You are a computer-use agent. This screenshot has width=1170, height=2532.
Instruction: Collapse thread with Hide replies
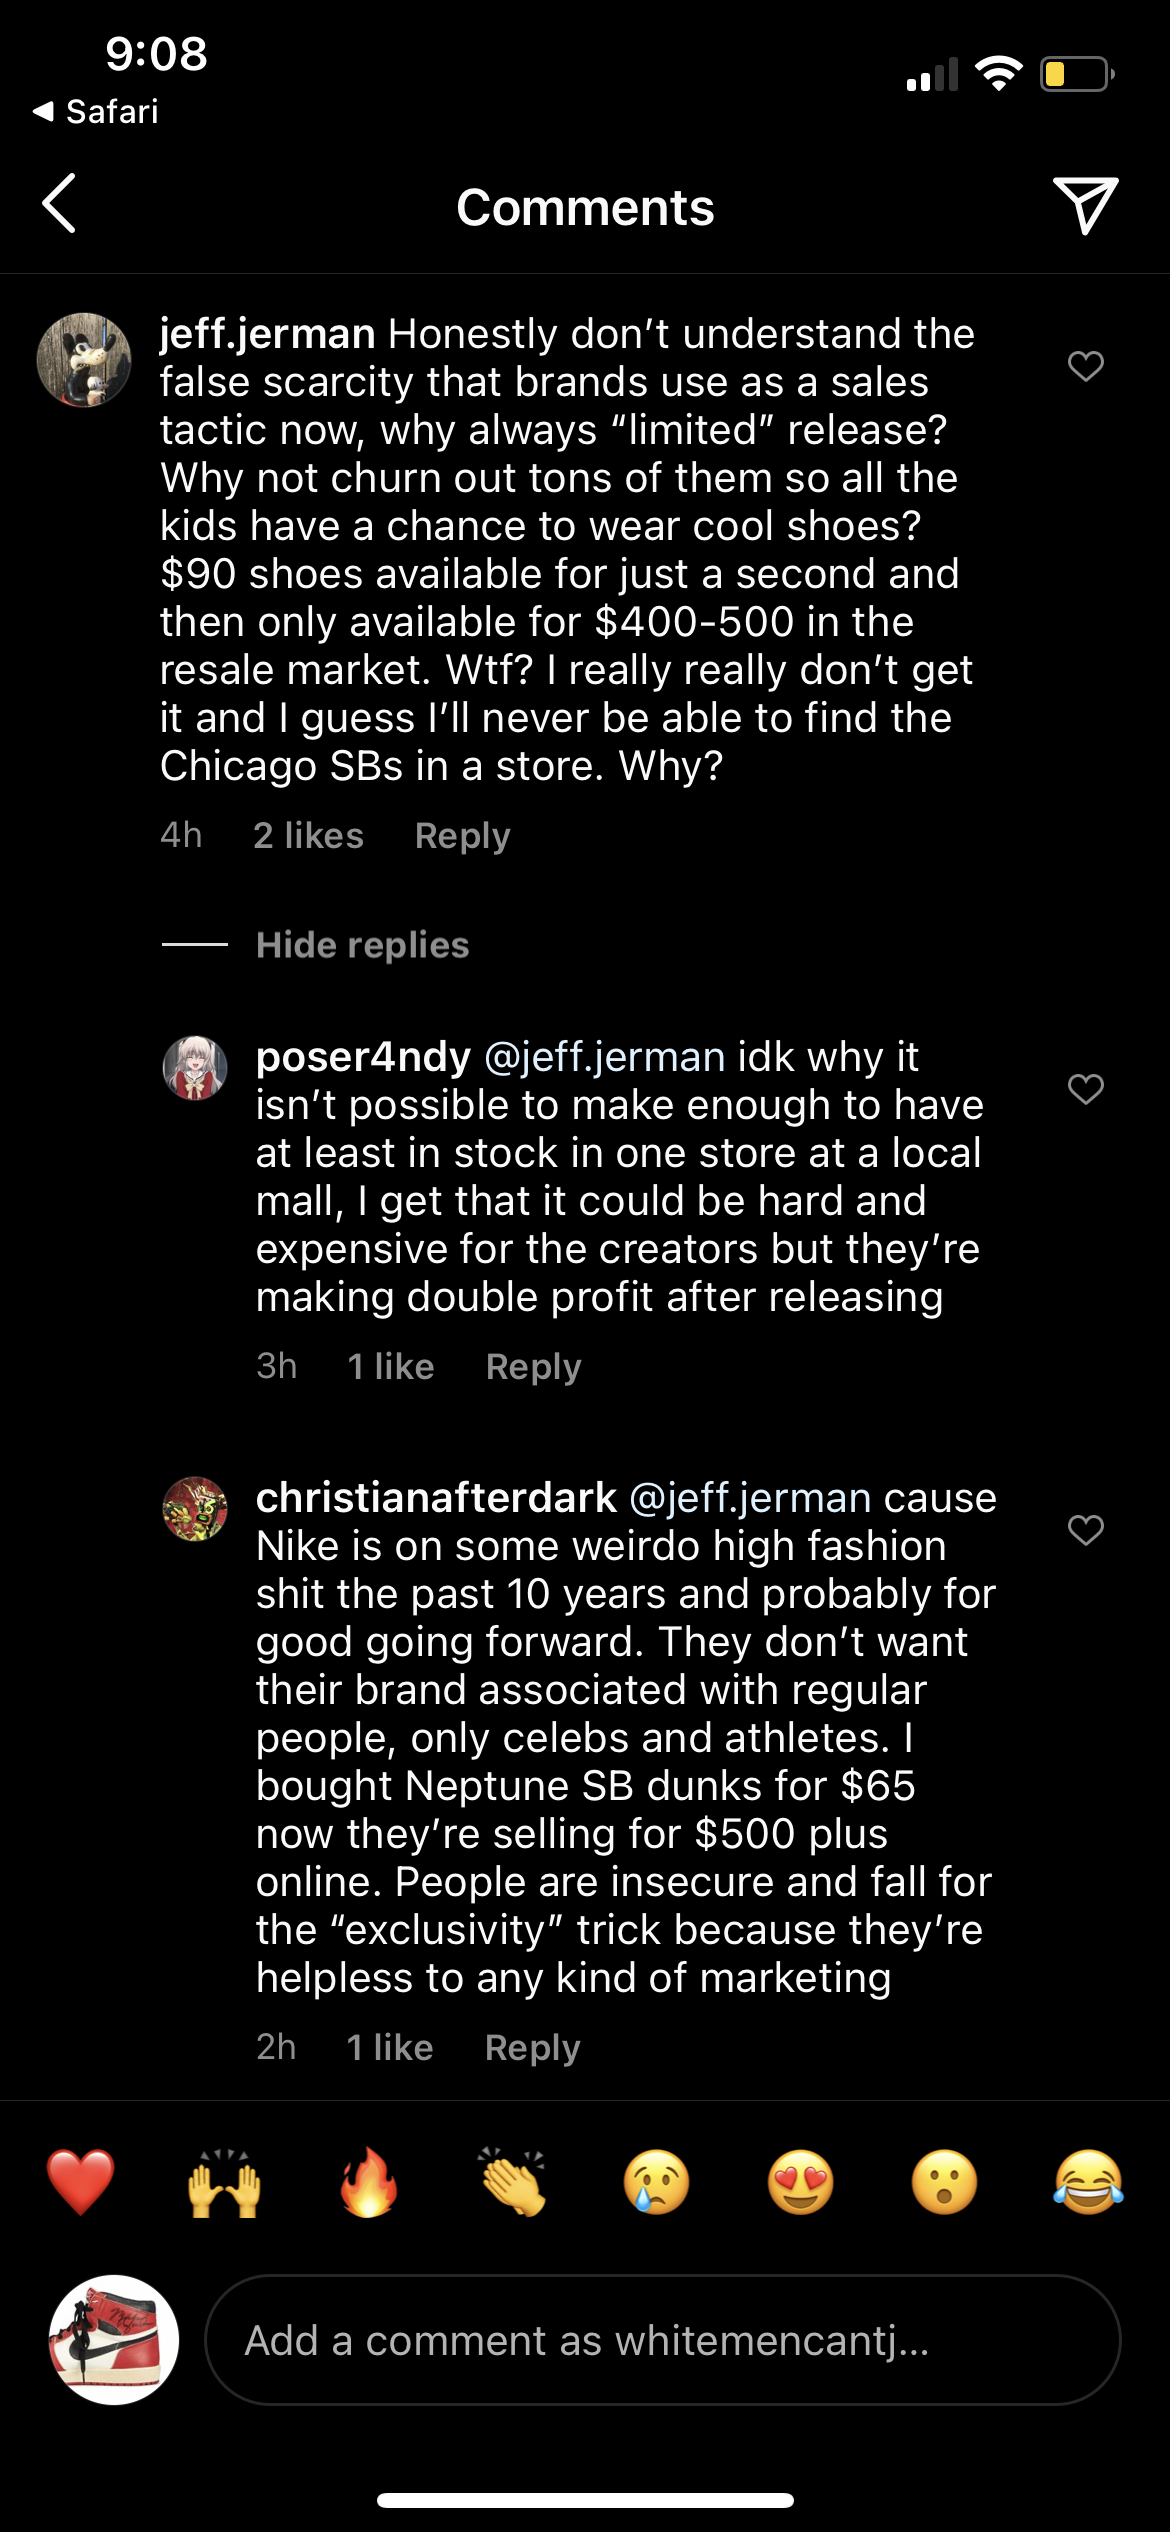(362, 945)
